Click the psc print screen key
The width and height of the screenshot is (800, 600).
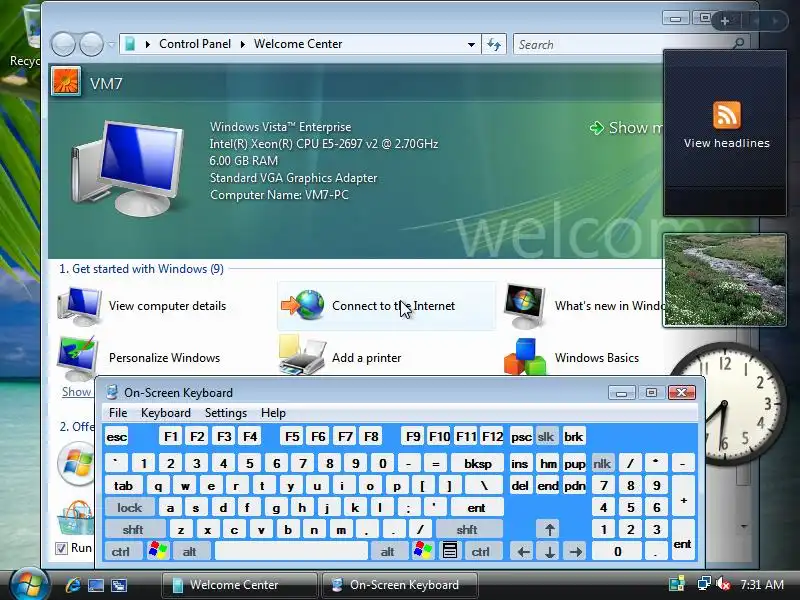point(521,437)
